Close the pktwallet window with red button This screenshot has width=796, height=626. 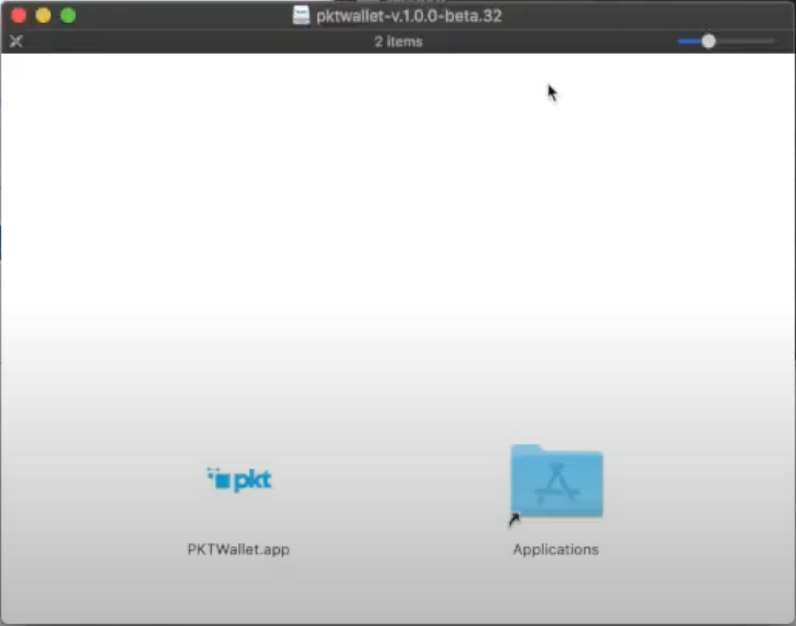[19, 16]
